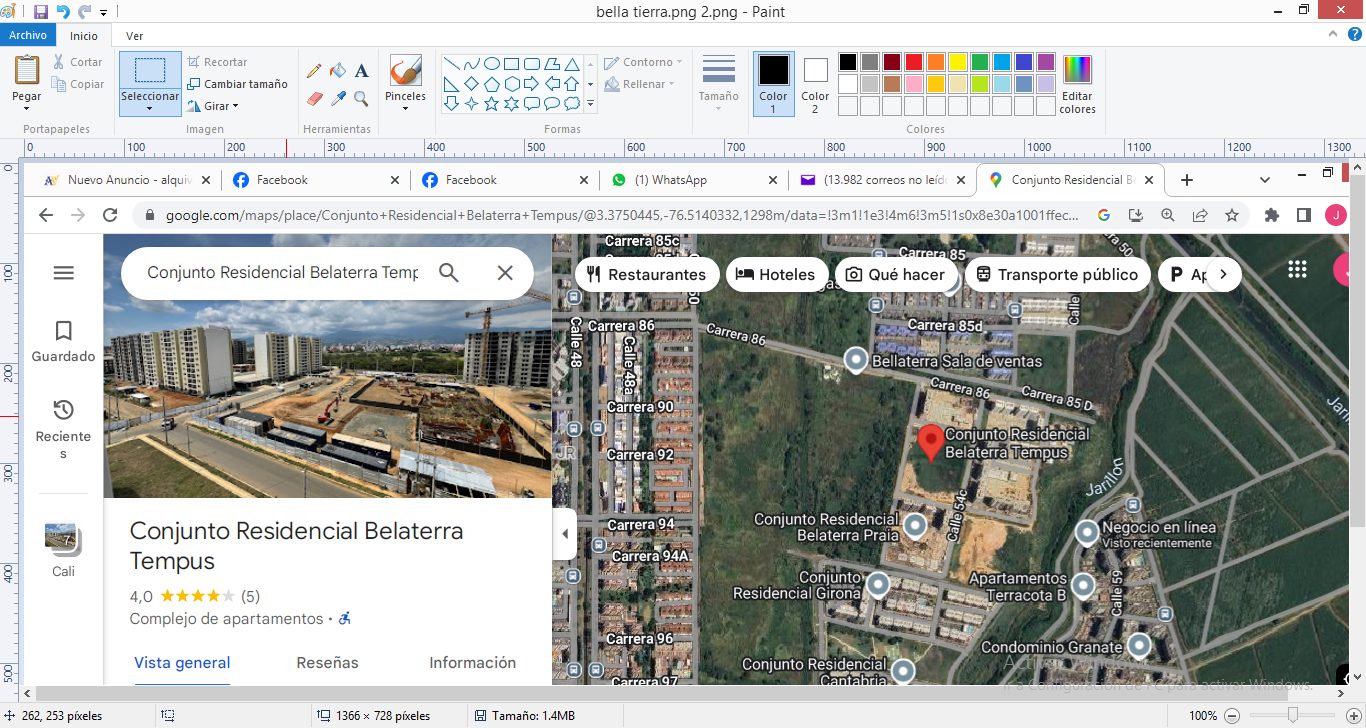Switch to the Inicio ribbon tab
Viewport: 1366px width, 728px height.
84,35
